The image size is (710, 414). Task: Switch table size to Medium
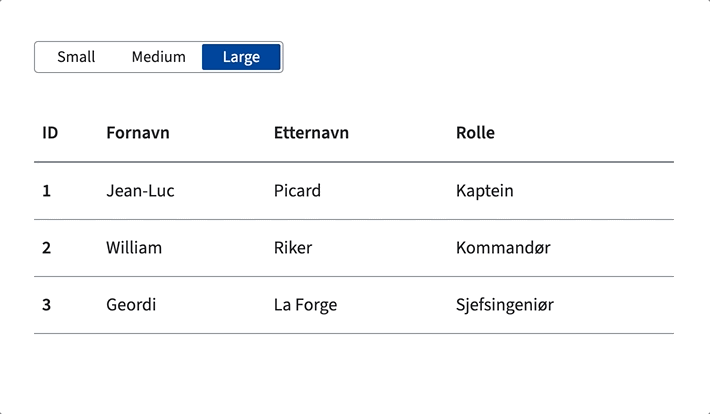pyautogui.click(x=158, y=57)
